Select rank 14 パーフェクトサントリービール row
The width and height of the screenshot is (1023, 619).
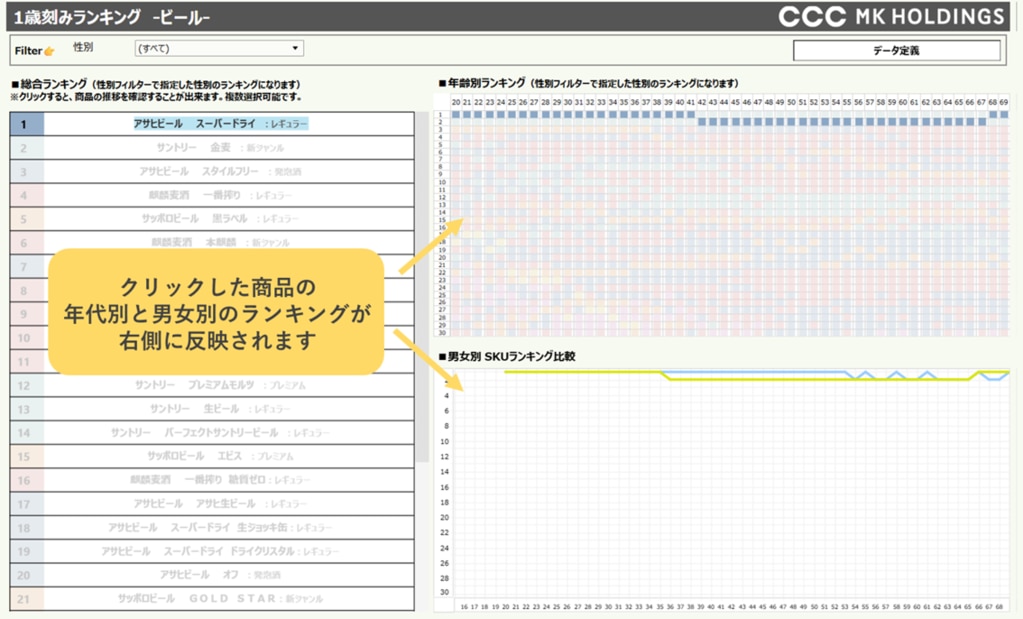pyautogui.click(x=212, y=432)
